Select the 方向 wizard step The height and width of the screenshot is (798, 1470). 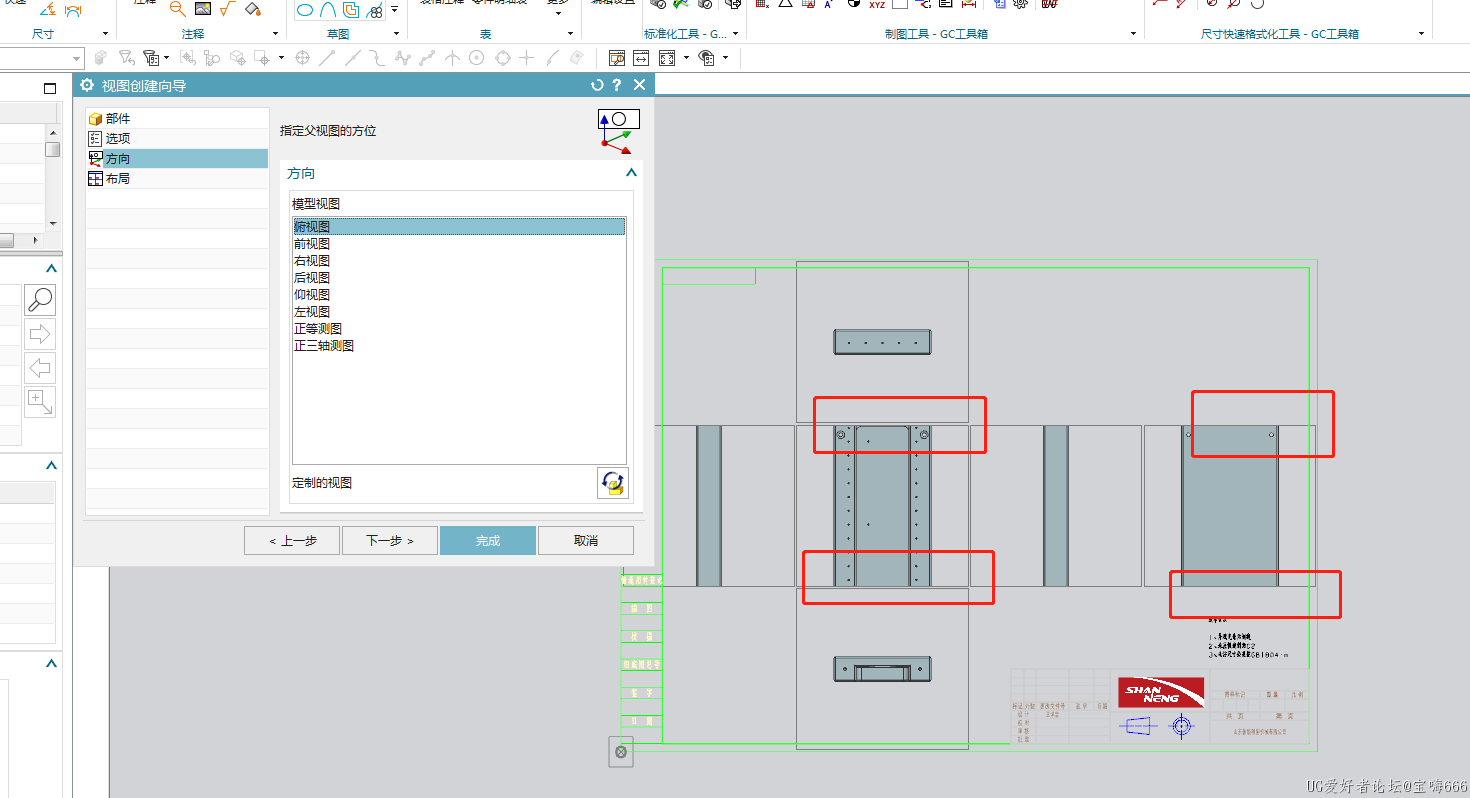[177, 158]
